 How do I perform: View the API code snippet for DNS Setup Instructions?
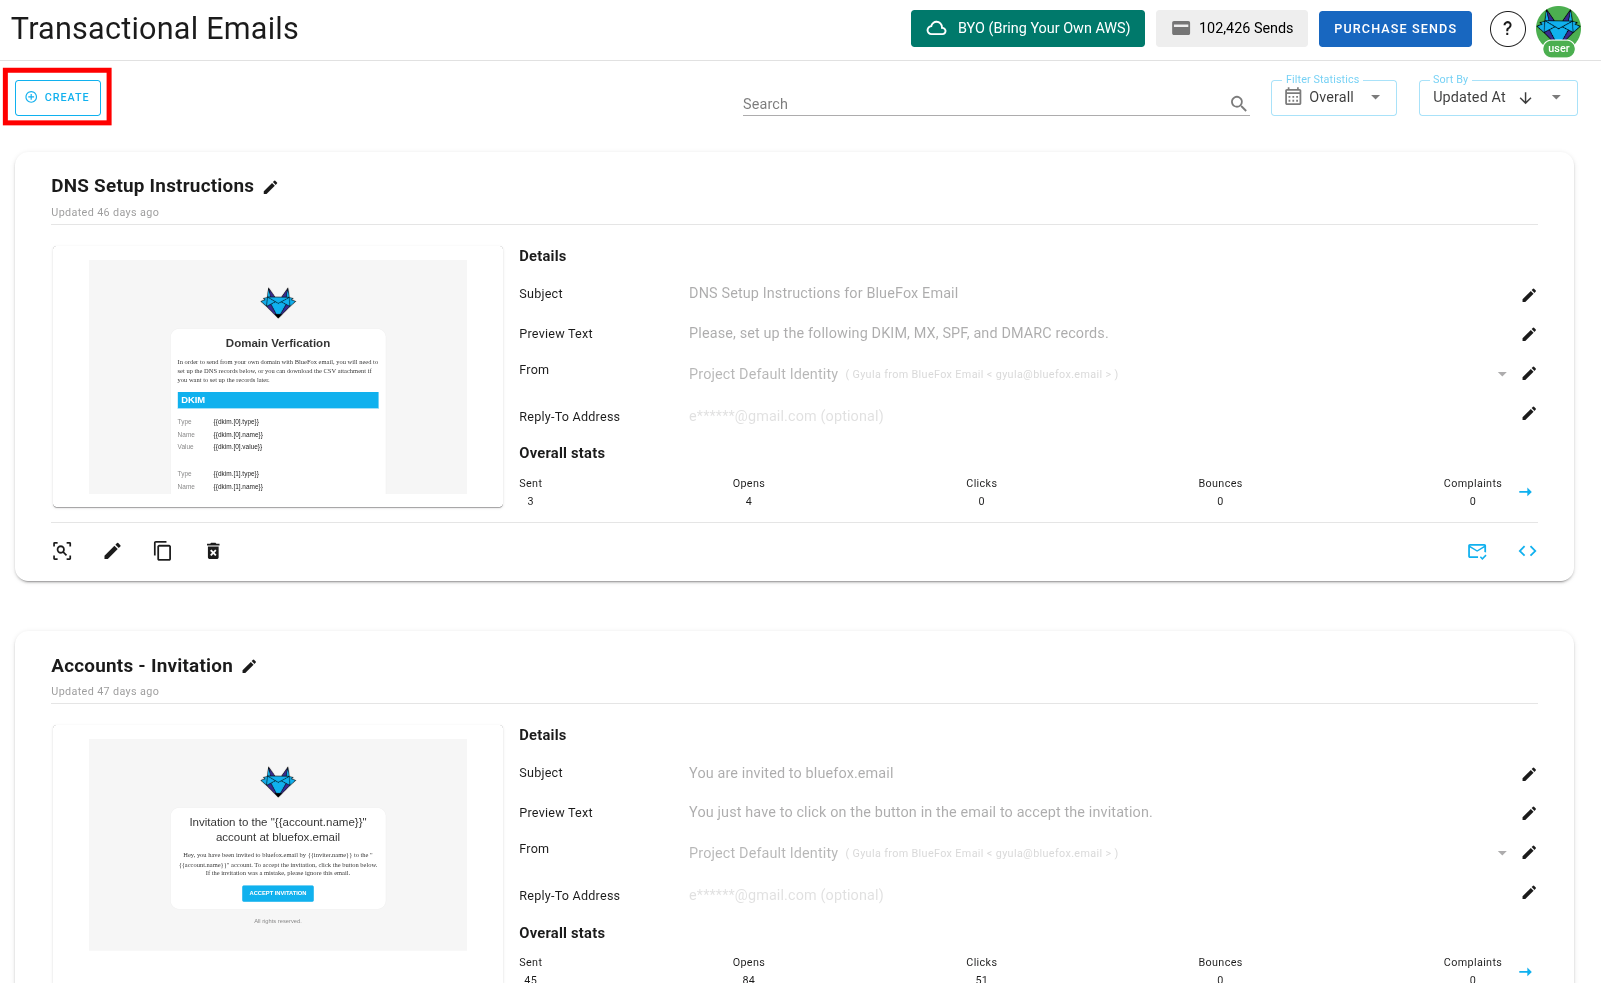coord(1527,551)
